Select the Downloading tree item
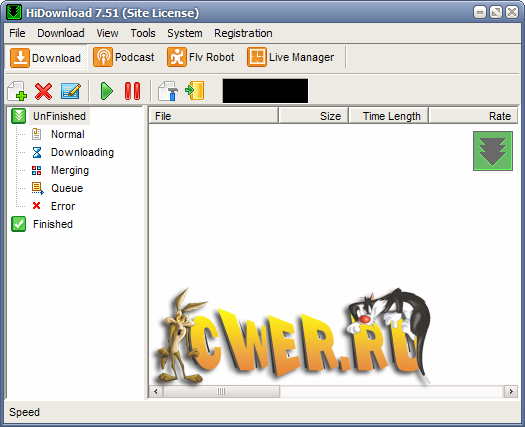This screenshot has width=525, height=427. pyautogui.click(x=82, y=152)
